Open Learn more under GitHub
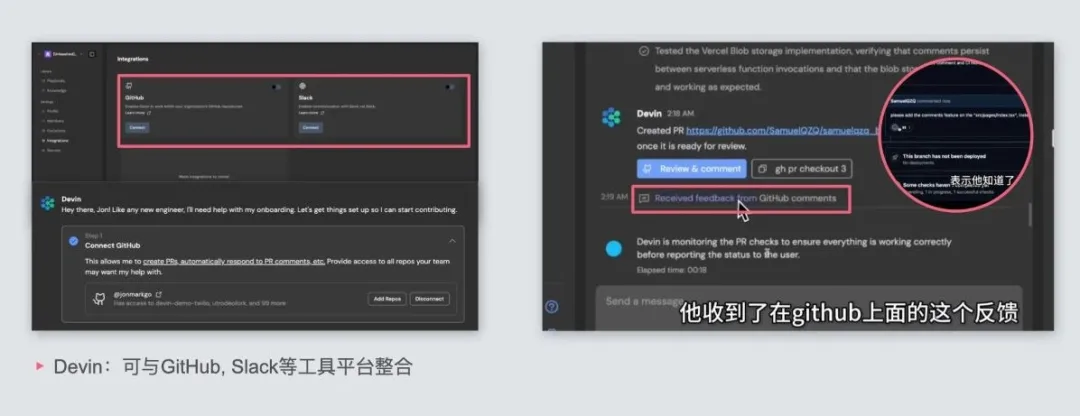1080x416 pixels. (137, 112)
